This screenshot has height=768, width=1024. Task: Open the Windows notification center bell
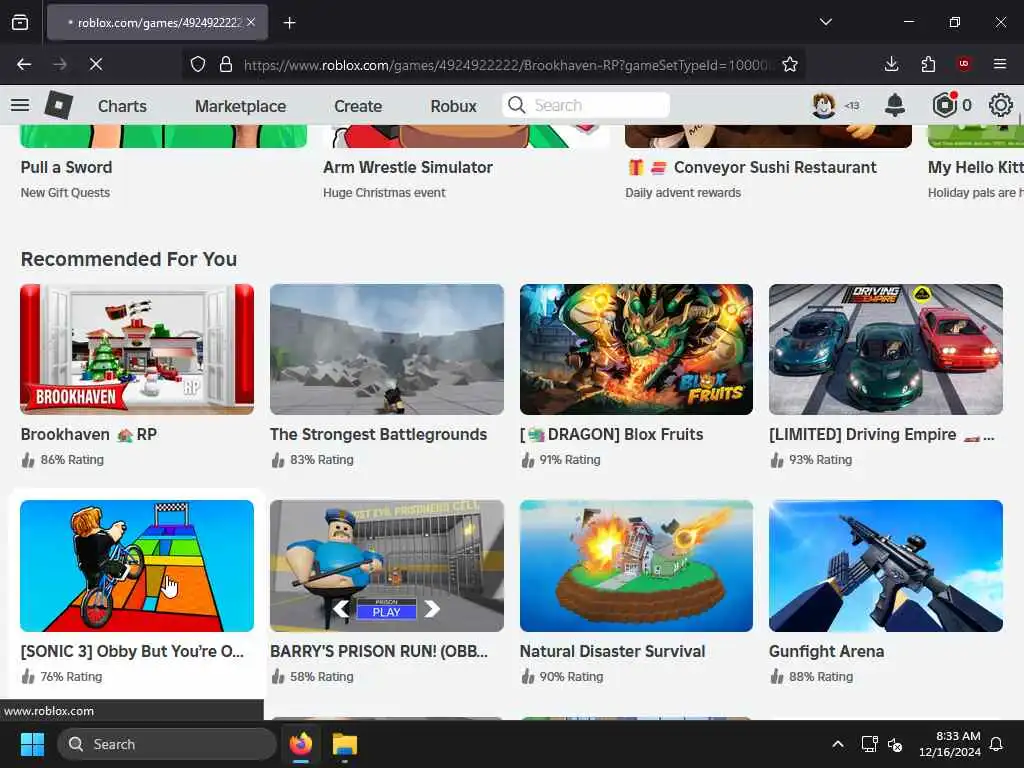[996, 744]
